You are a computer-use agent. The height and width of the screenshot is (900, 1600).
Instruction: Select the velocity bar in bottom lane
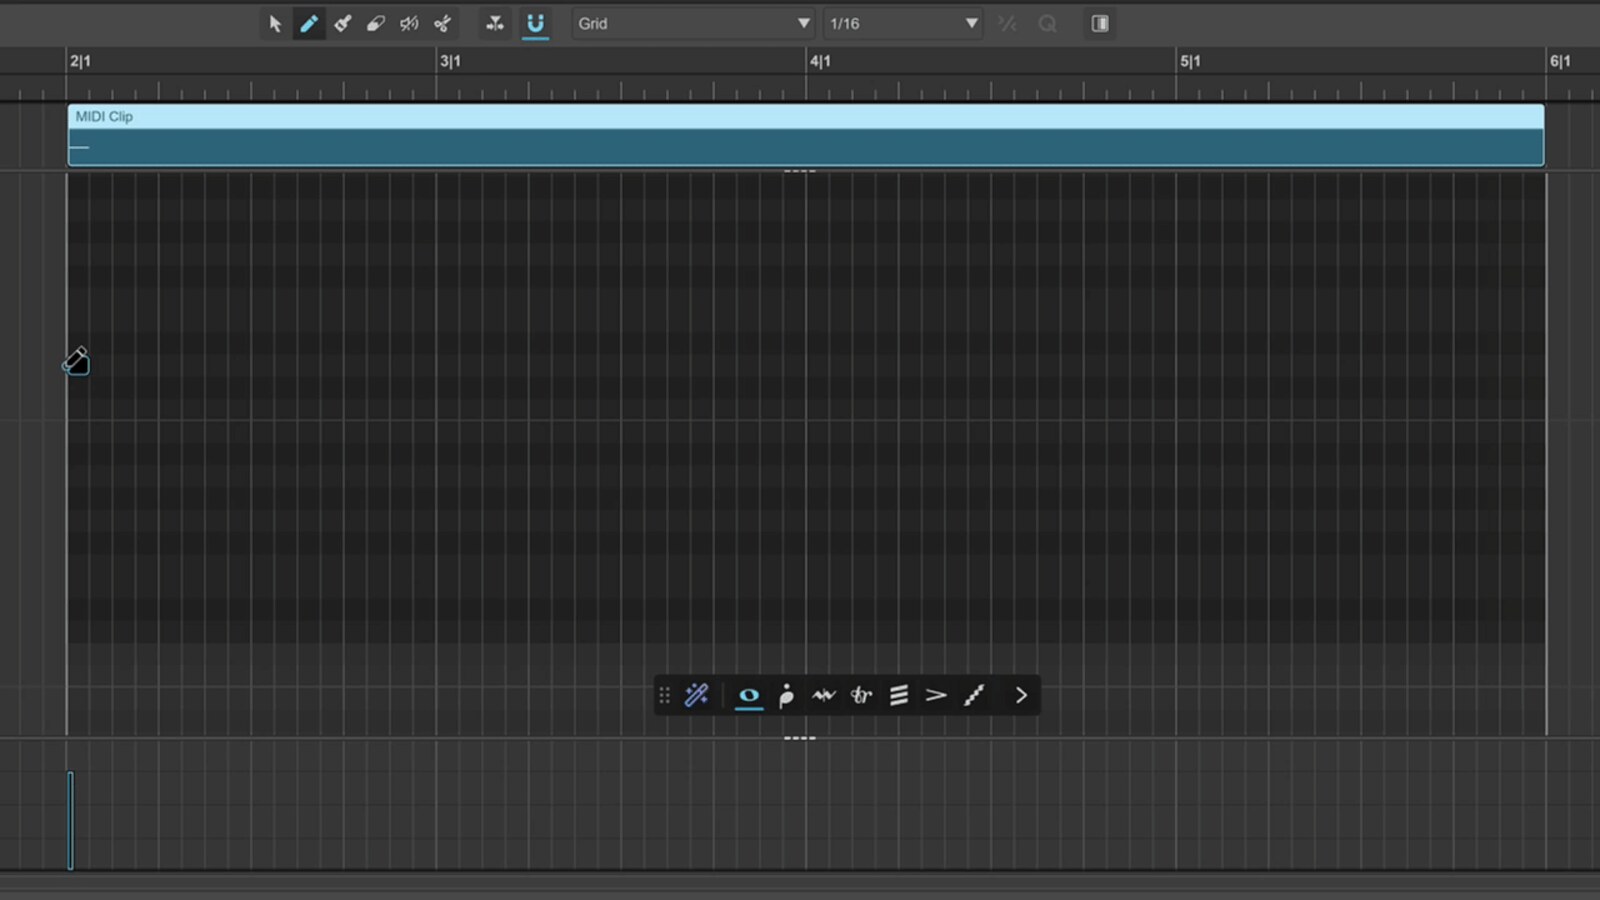coord(70,820)
